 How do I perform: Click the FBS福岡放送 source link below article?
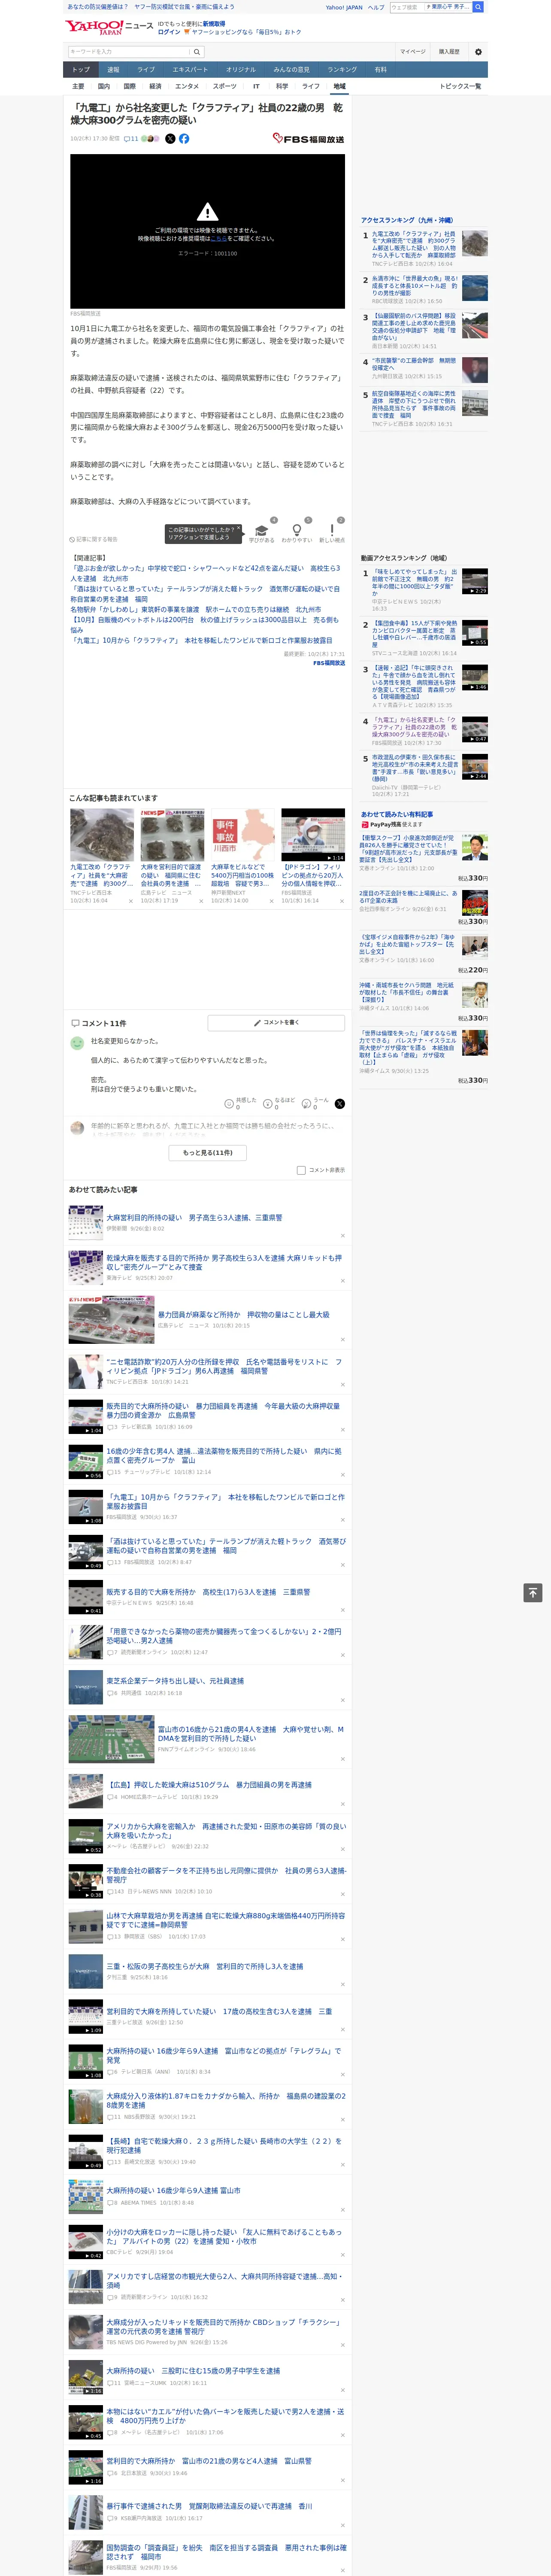[329, 663]
